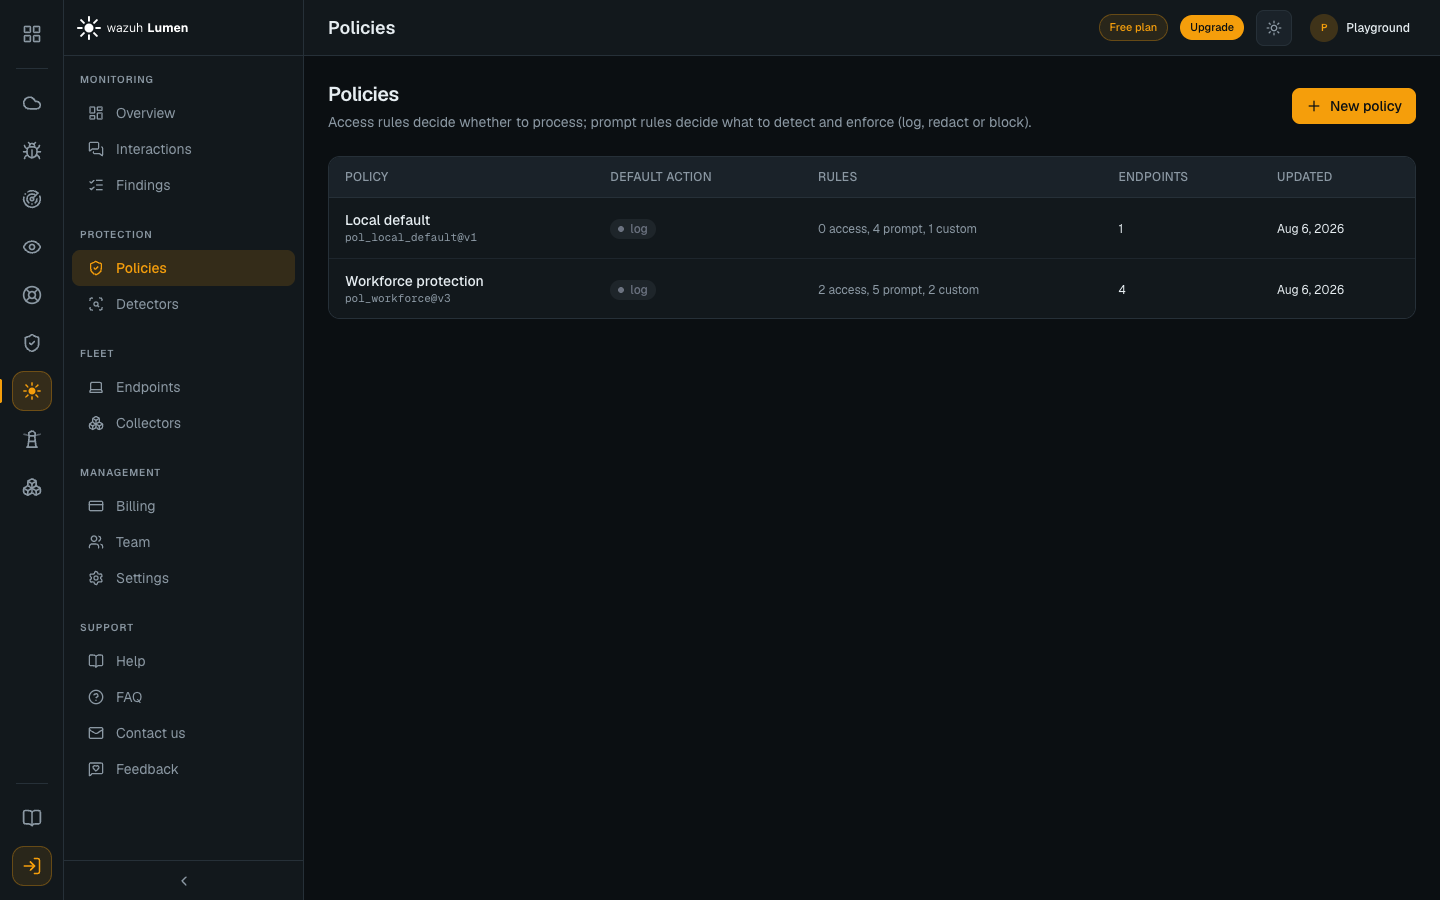The image size is (1440, 900).
Task: Click the New policy button
Action: coord(1353,106)
